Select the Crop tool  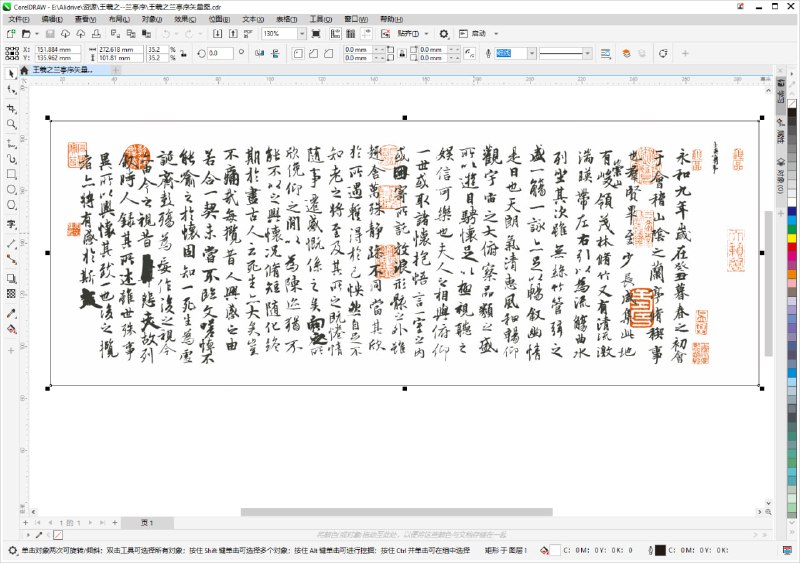11,107
